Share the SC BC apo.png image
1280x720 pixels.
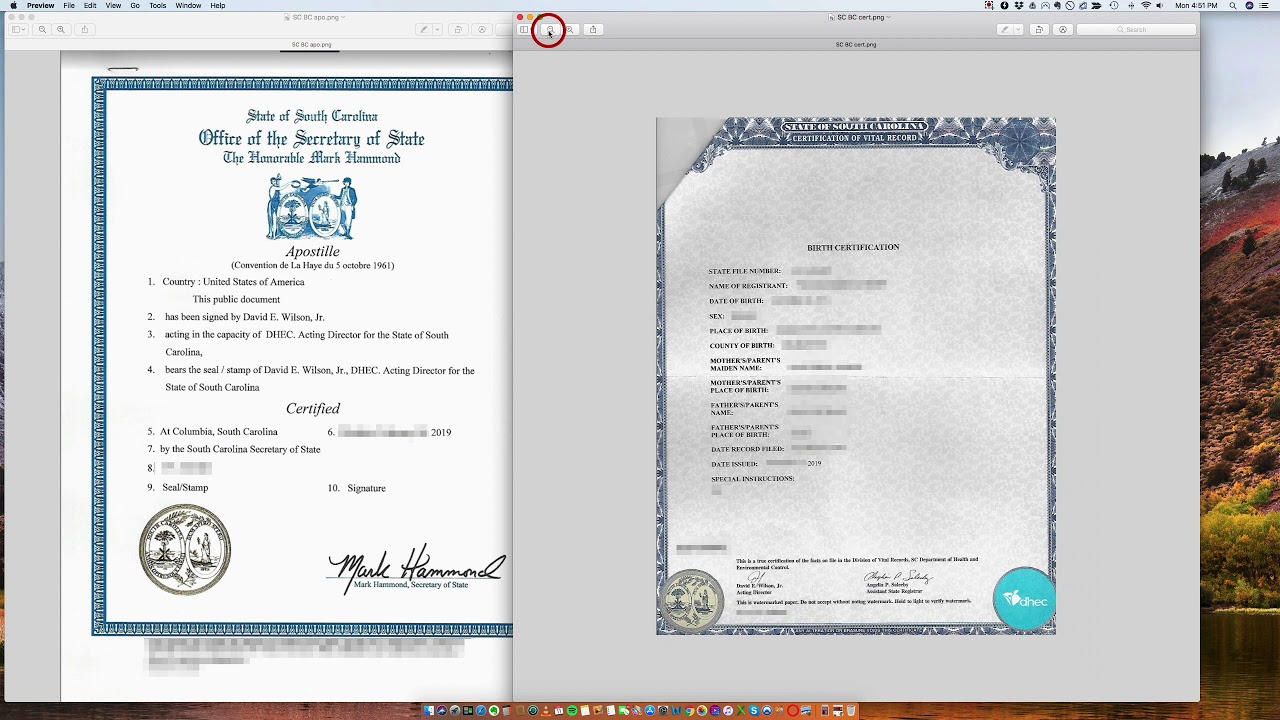tap(84, 30)
